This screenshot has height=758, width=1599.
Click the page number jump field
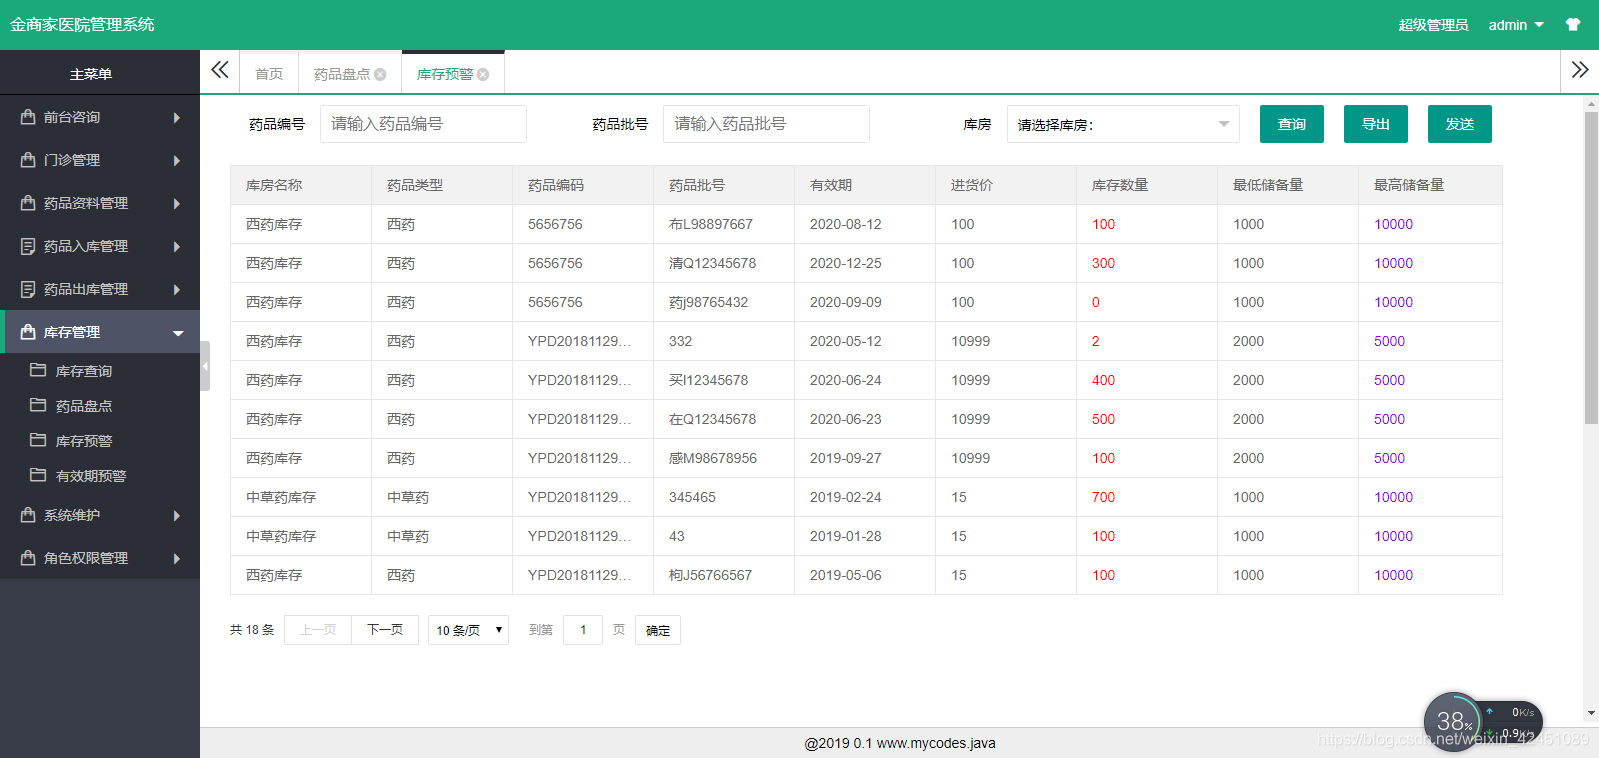(x=583, y=630)
